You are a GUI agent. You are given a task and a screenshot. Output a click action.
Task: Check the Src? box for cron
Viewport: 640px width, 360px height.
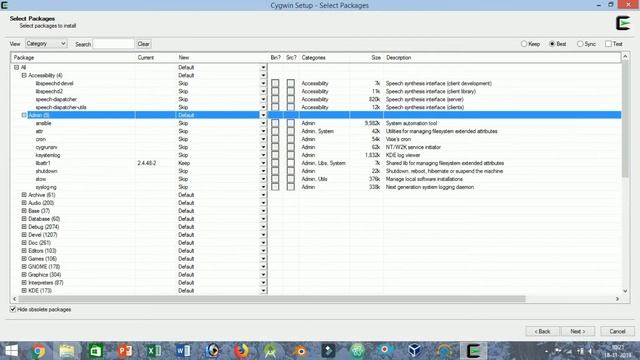290,139
